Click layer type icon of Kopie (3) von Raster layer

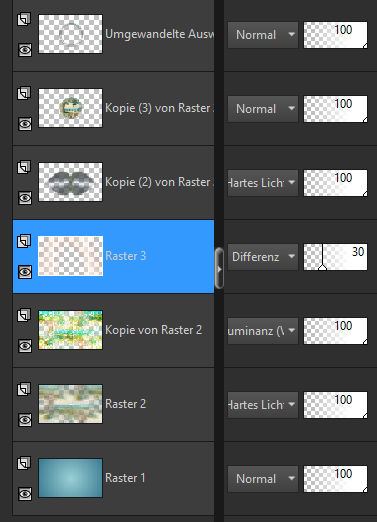pos(24,93)
